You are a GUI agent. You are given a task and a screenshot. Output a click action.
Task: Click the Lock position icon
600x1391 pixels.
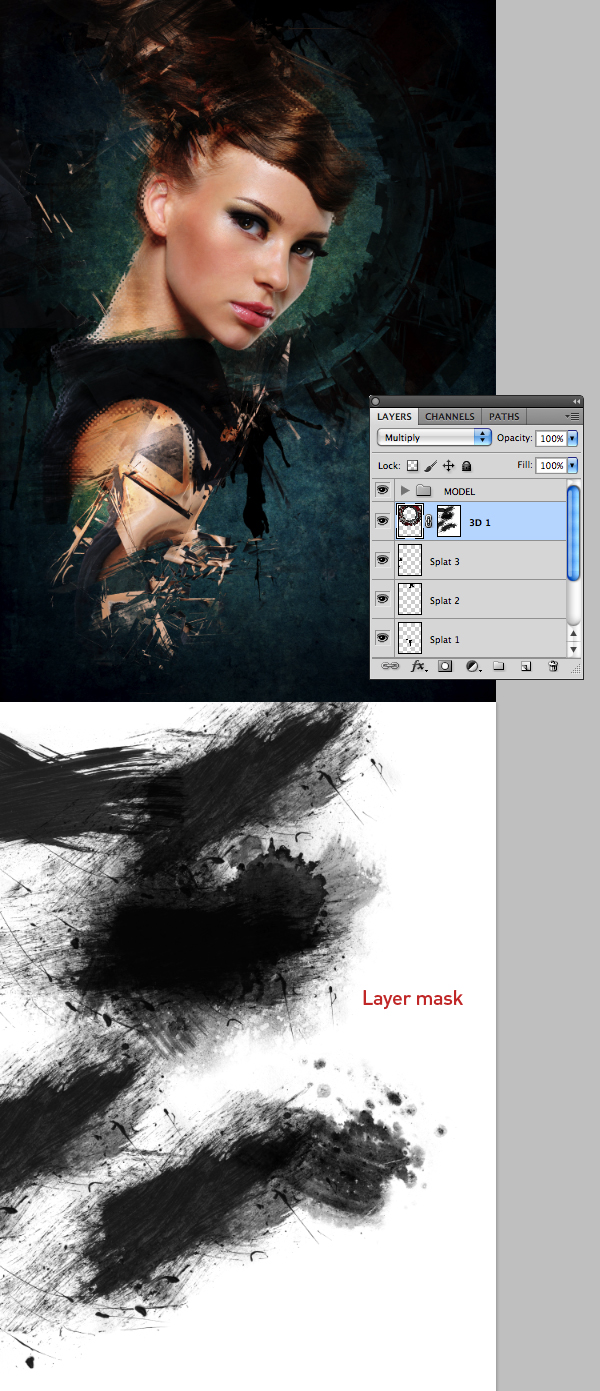[449, 466]
